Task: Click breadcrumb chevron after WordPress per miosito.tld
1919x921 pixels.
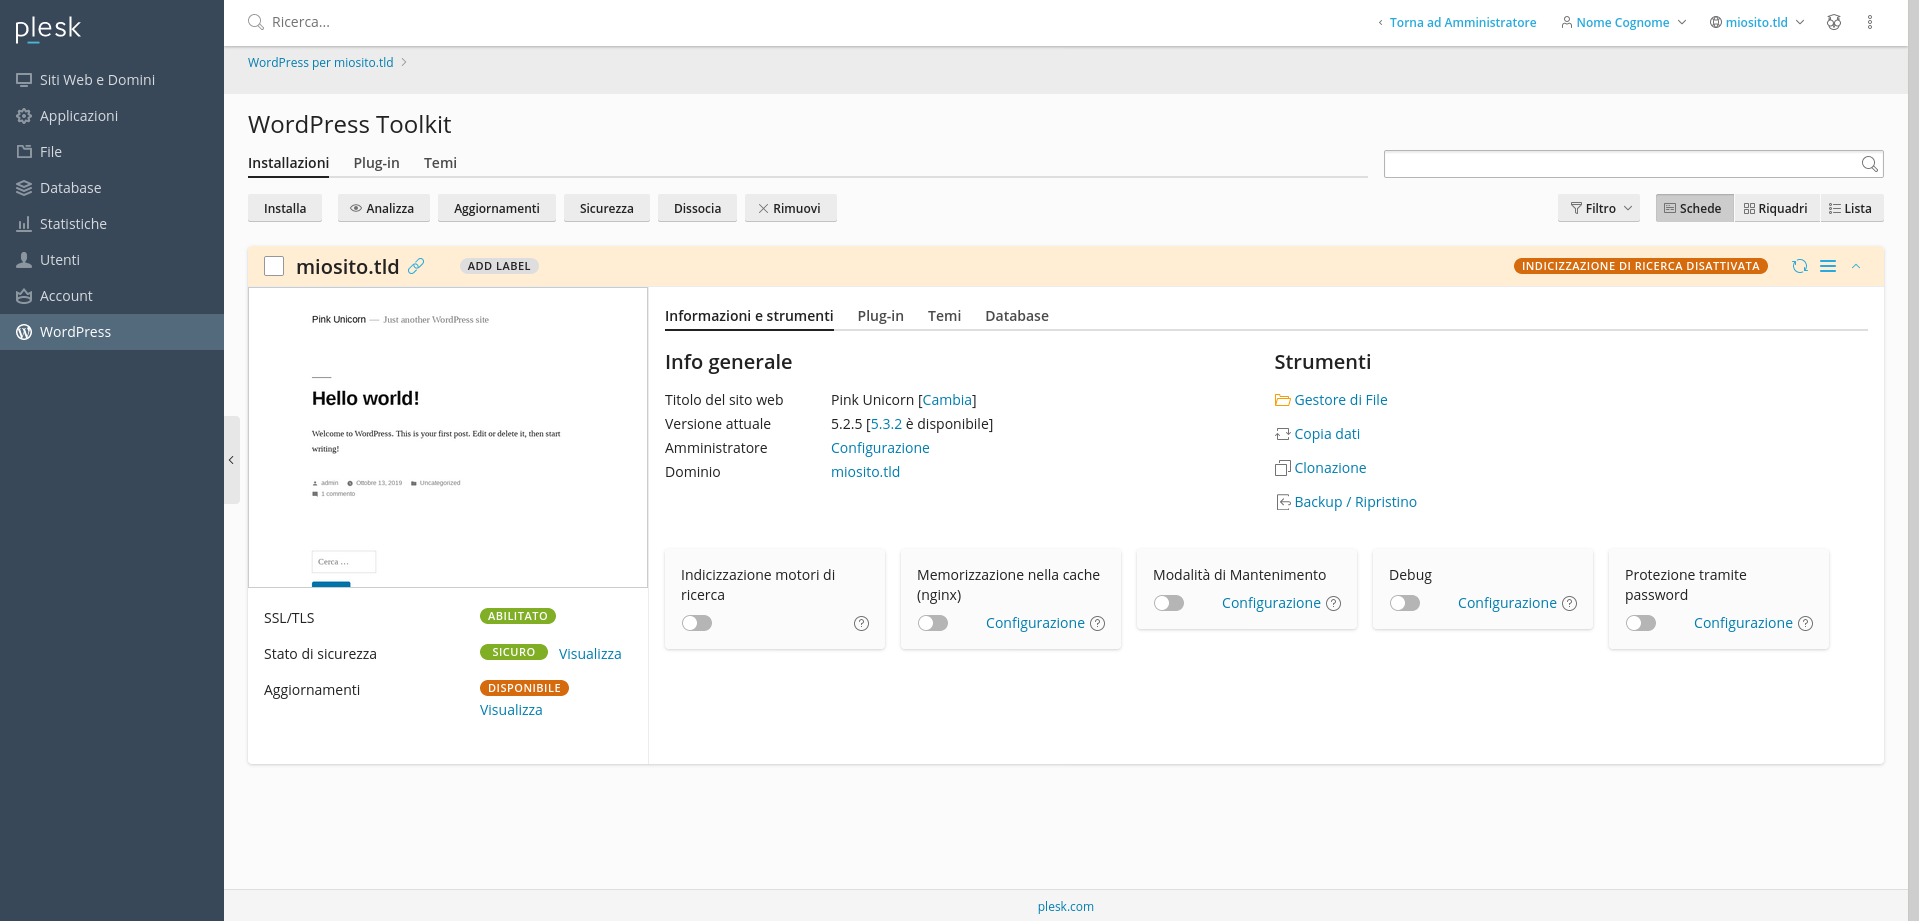Action: click(404, 62)
